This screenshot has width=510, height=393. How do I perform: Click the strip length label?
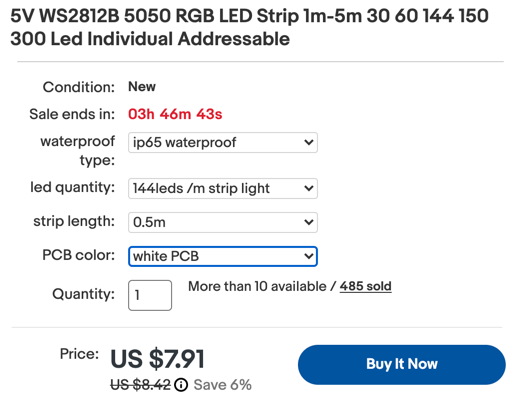(74, 221)
